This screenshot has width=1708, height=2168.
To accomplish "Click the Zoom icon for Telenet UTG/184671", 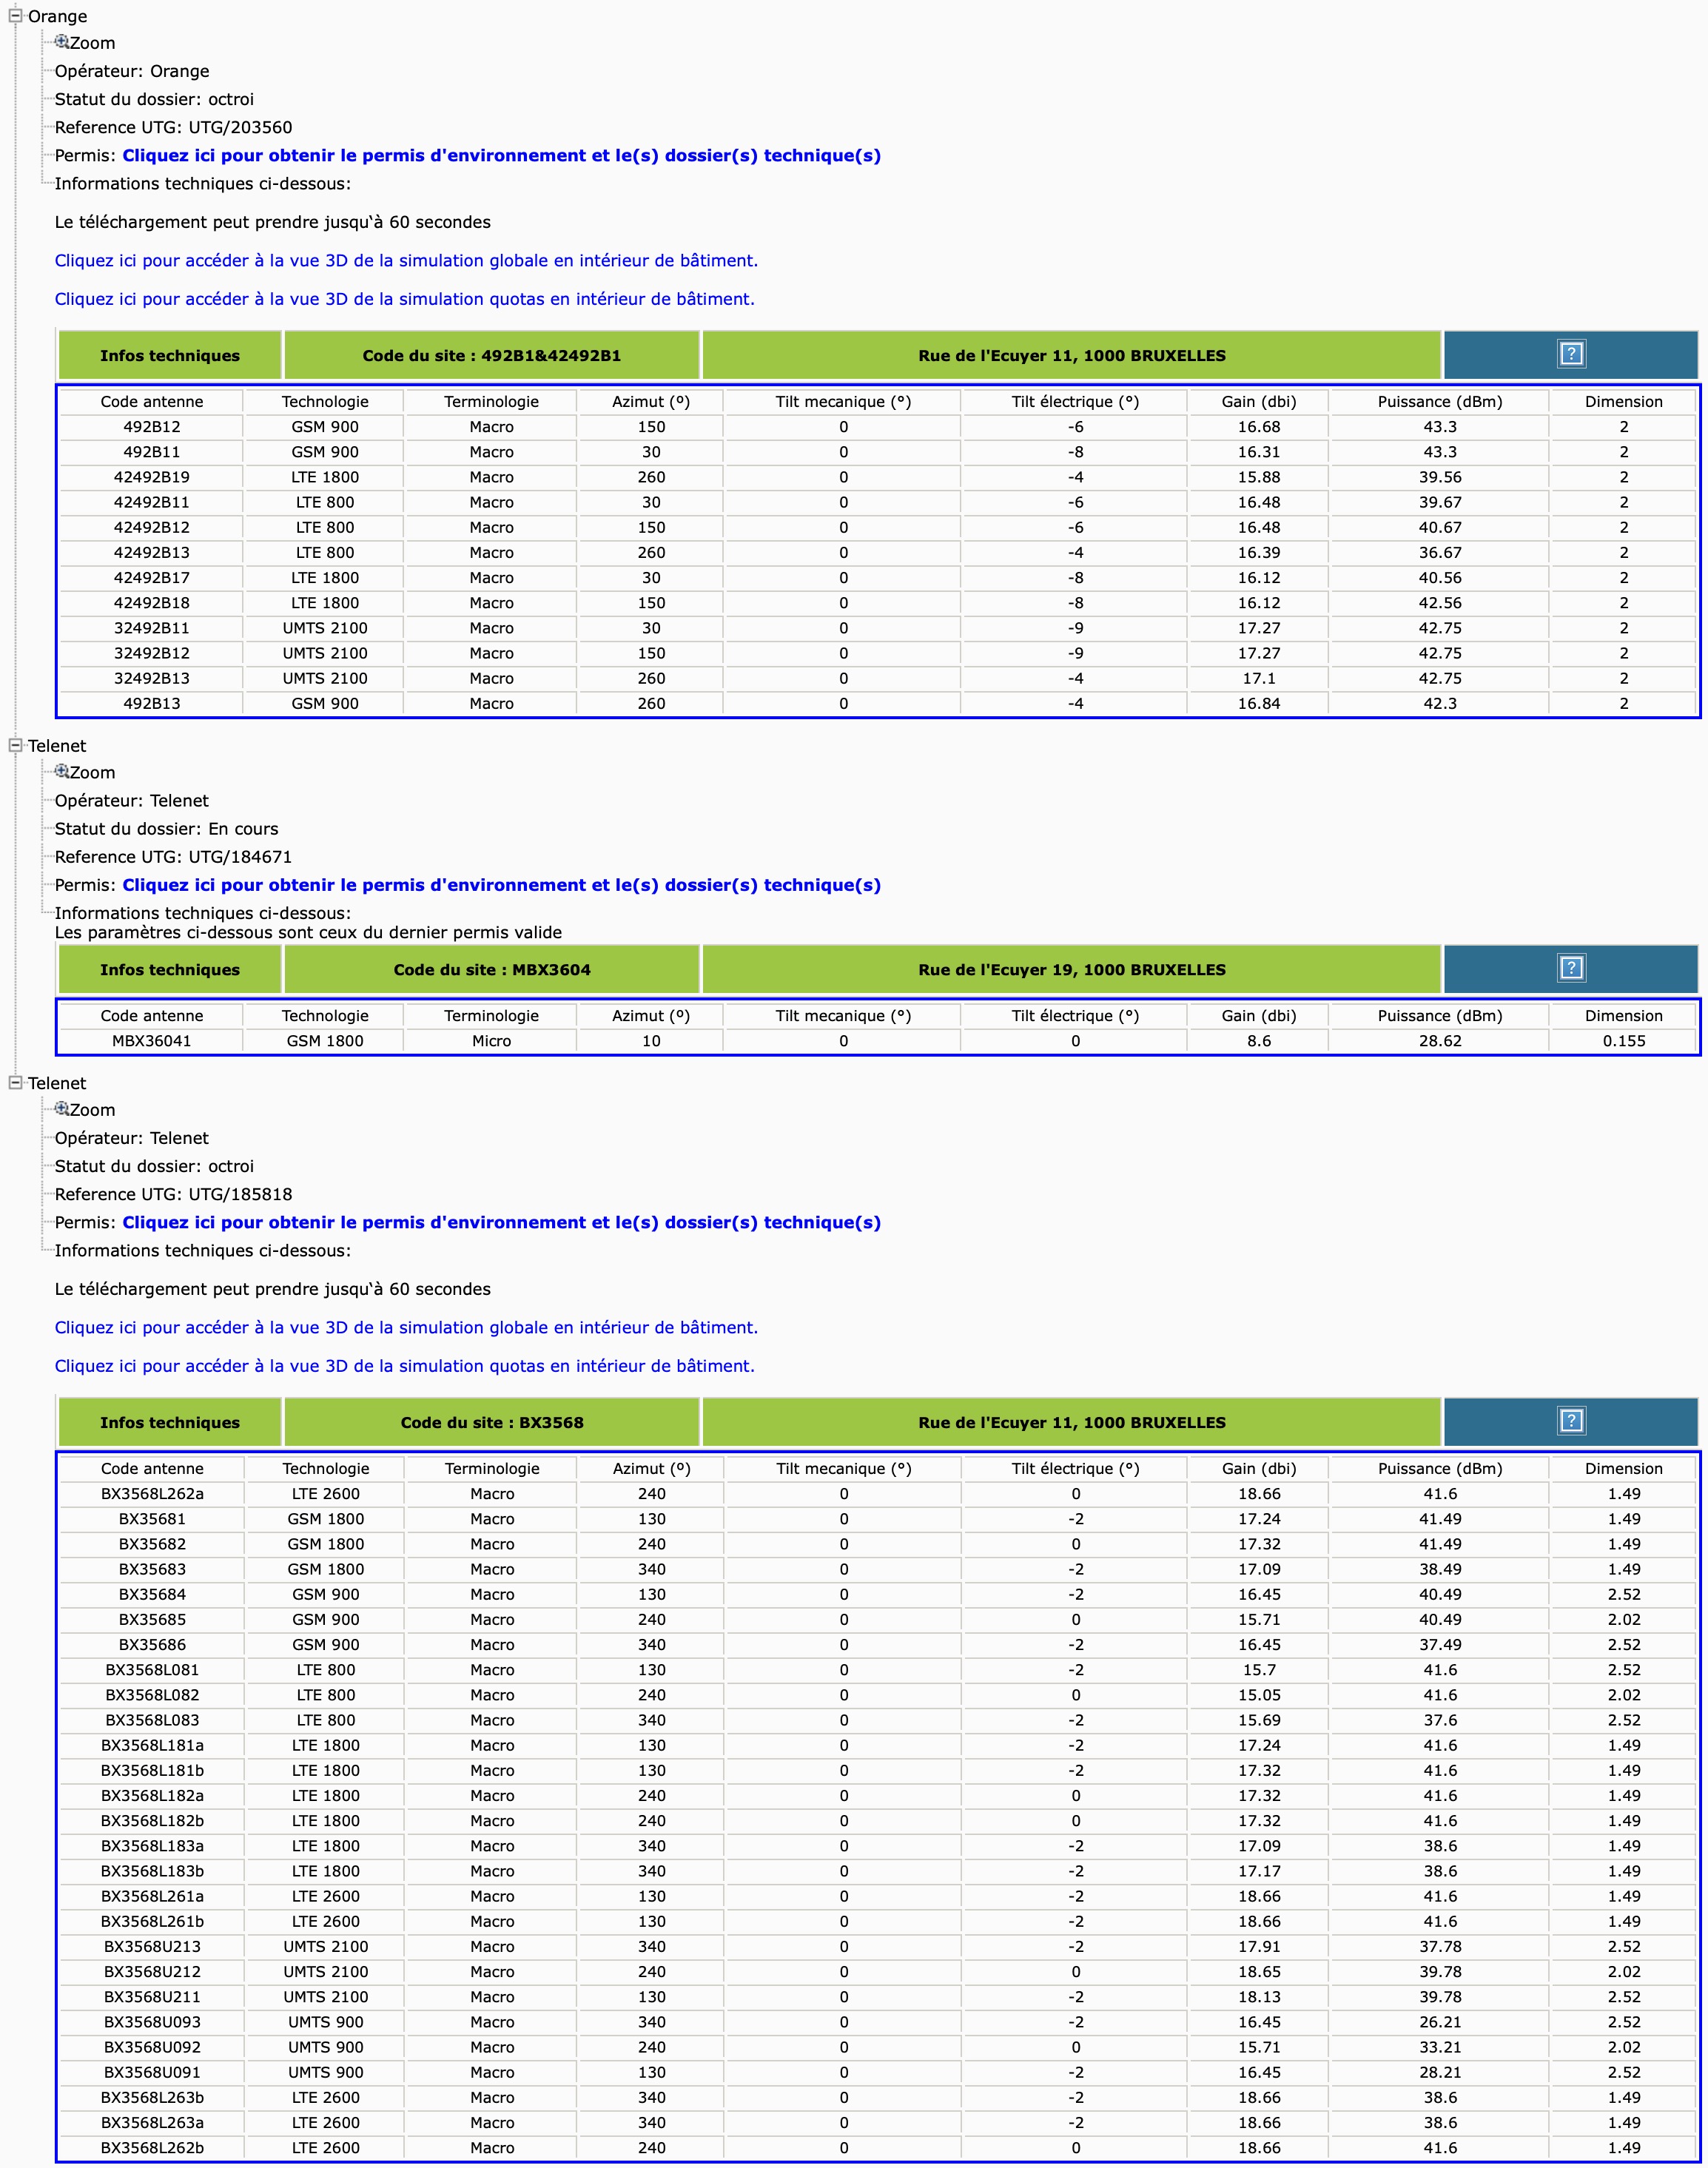I will (x=62, y=771).
